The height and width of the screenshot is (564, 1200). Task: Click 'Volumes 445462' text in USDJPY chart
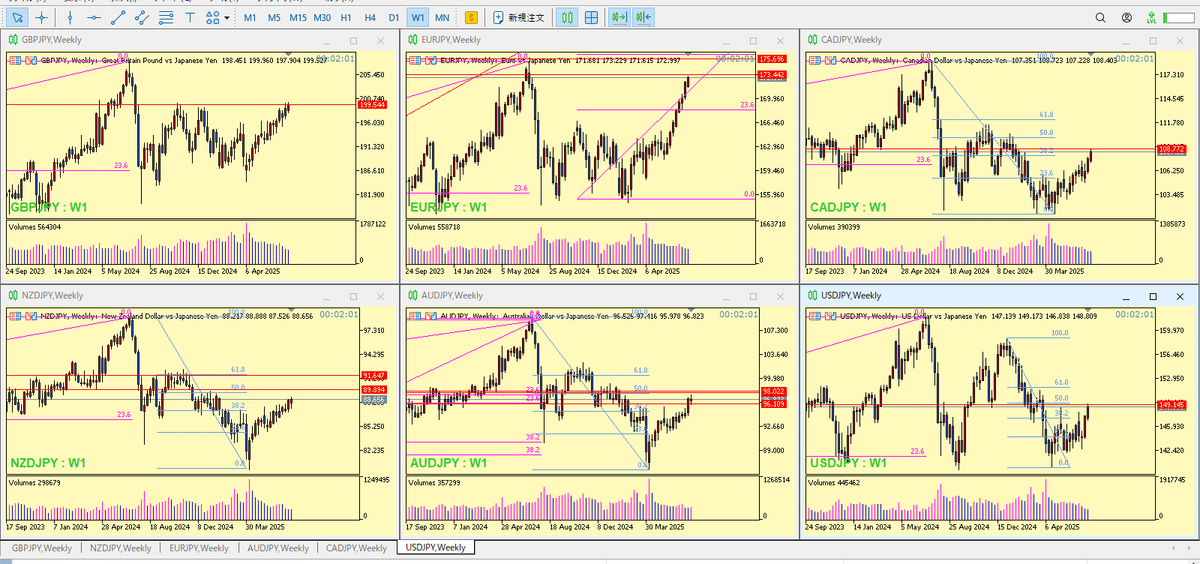click(835, 483)
